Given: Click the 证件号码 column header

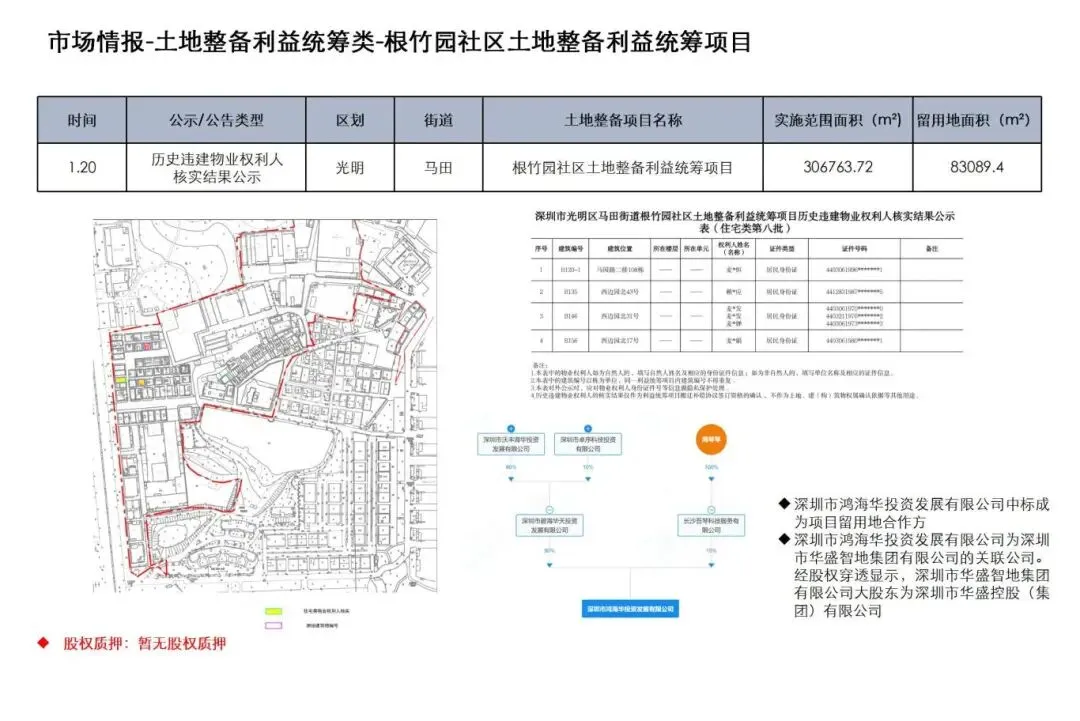Looking at the screenshot, I should 854,249.
